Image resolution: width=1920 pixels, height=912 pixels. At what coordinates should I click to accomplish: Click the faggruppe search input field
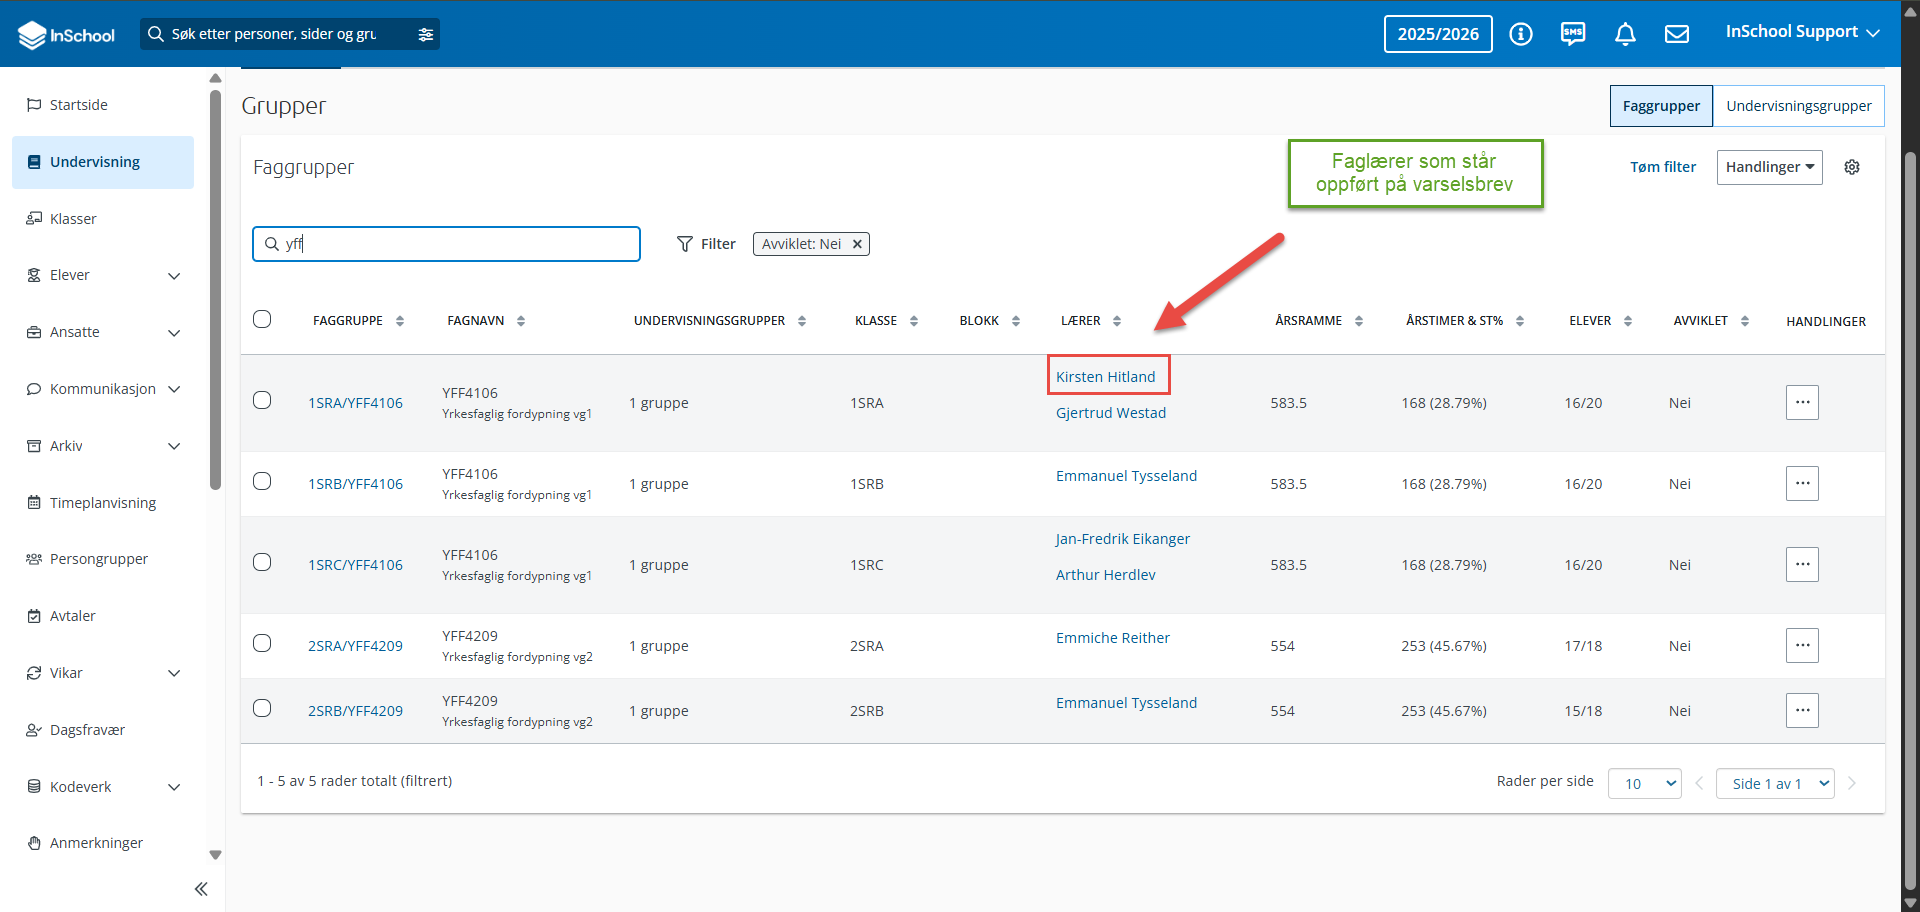pos(446,244)
